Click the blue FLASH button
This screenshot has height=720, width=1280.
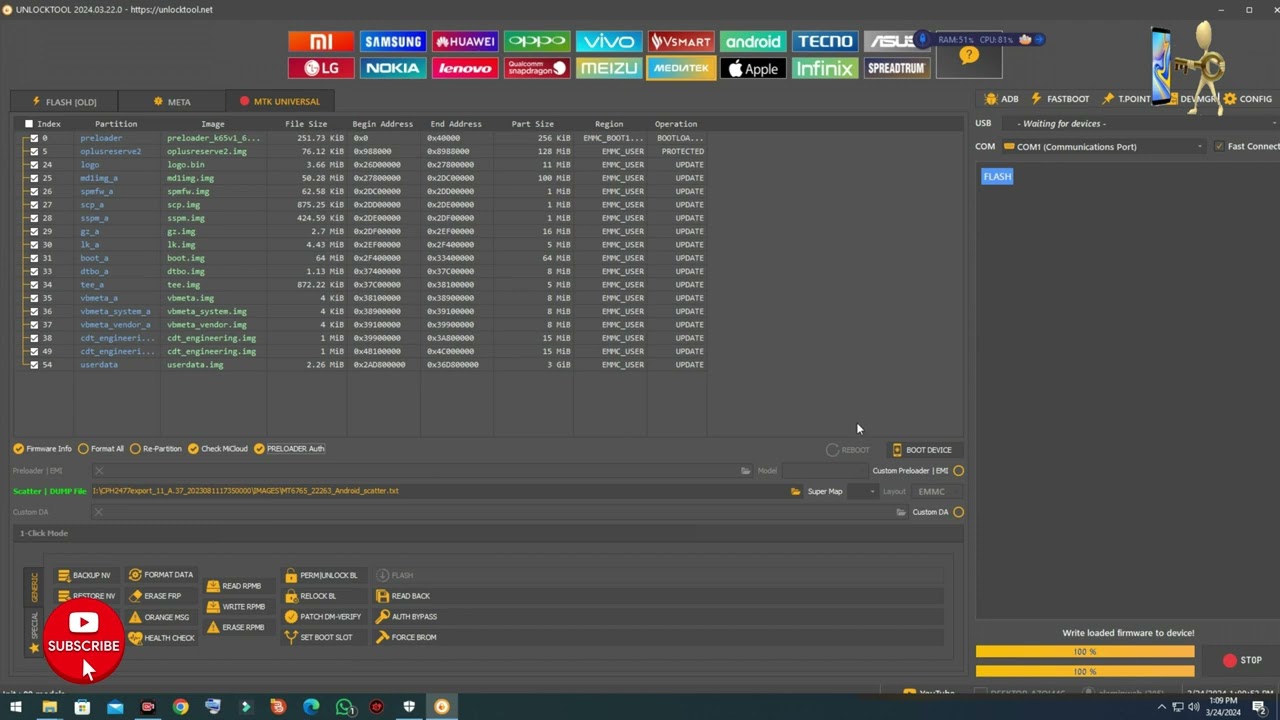click(x=997, y=177)
